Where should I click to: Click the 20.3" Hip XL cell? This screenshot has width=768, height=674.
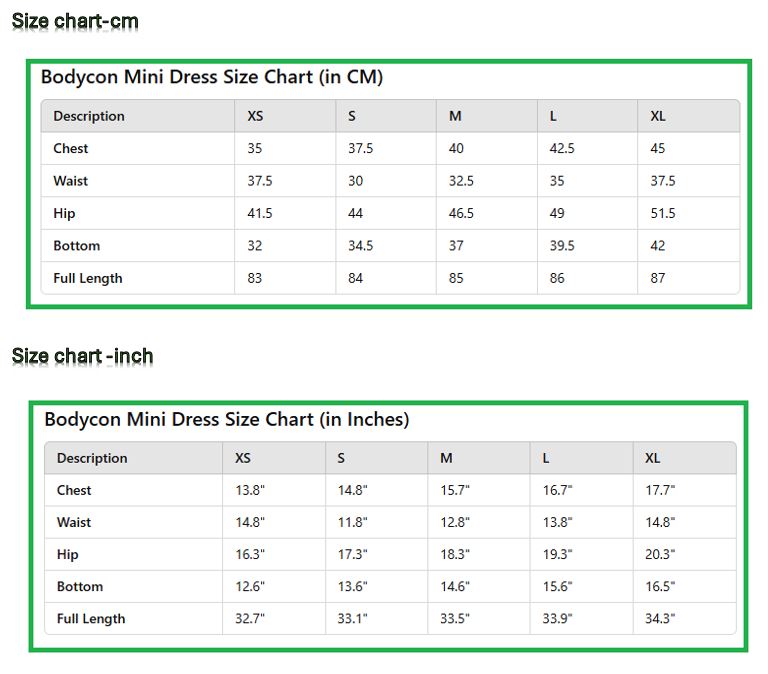(x=660, y=554)
